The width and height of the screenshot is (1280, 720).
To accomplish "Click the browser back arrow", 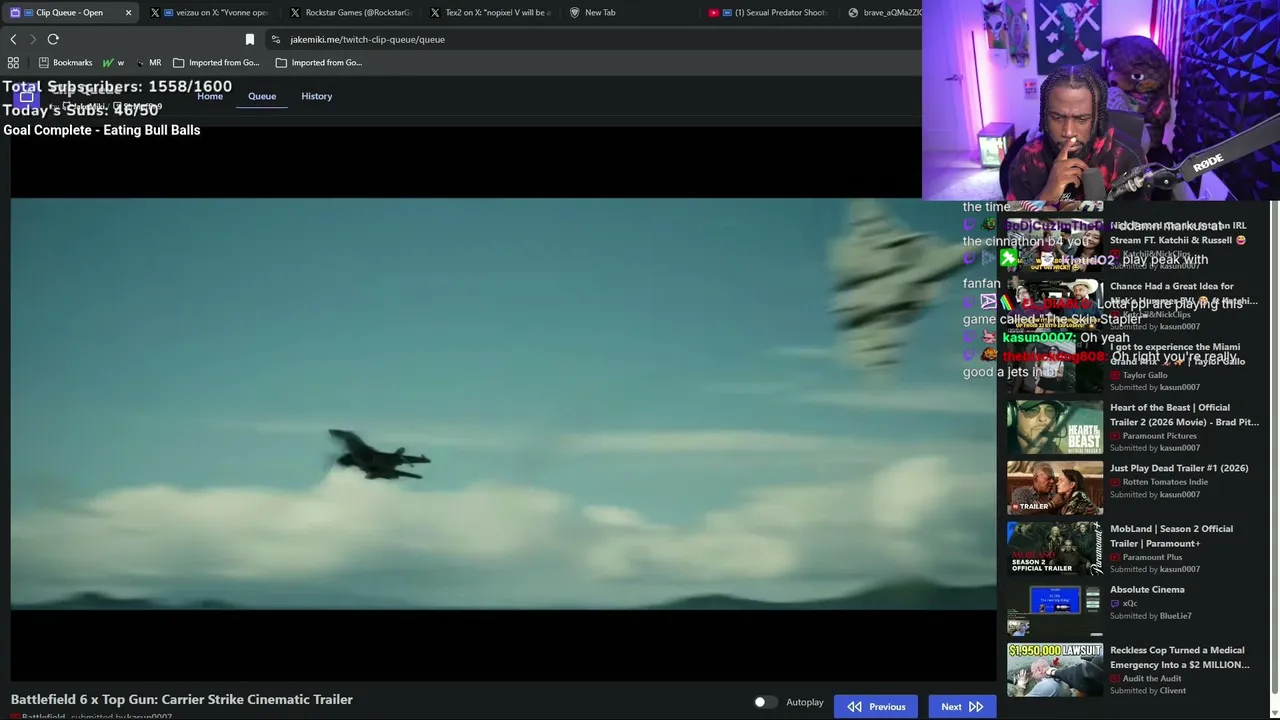I will 13,39.
